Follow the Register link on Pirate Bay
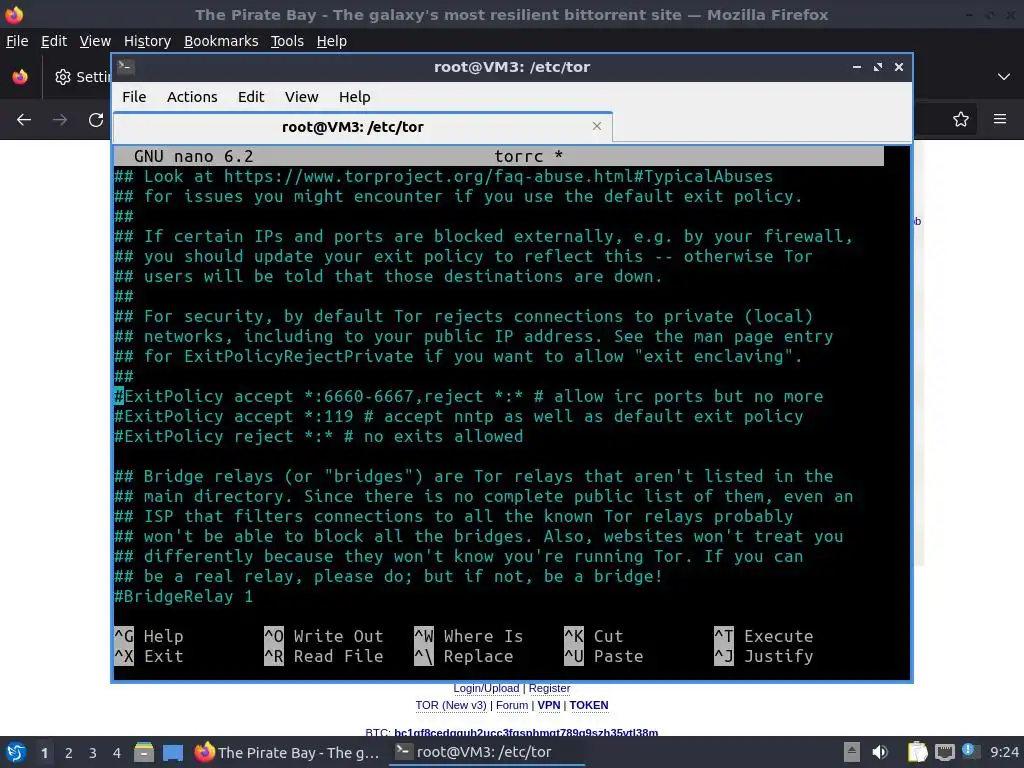This screenshot has height=768, width=1024. [549, 688]
